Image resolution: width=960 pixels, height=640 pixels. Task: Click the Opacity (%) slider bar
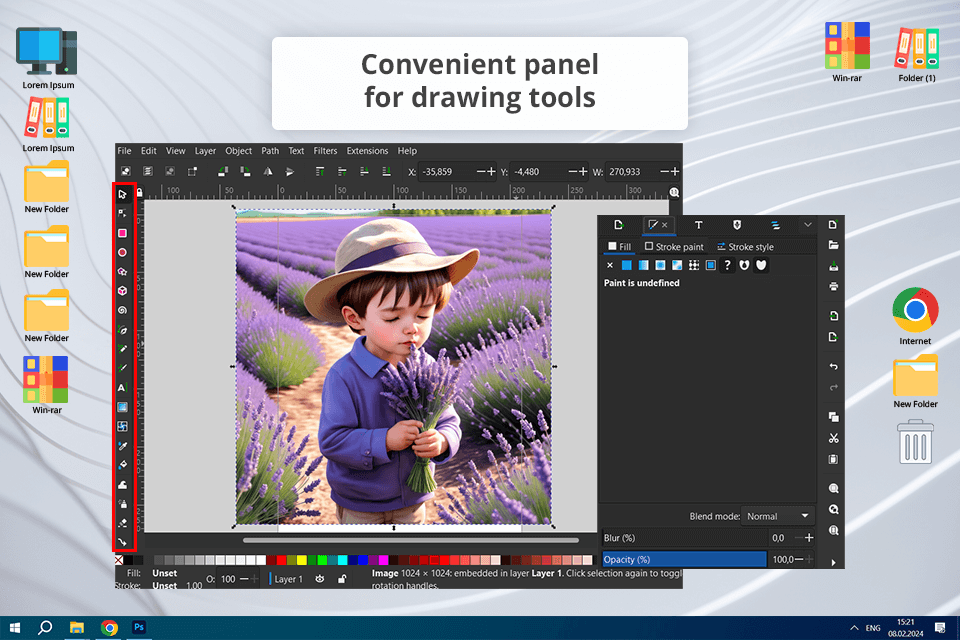[x=684, y=559]
